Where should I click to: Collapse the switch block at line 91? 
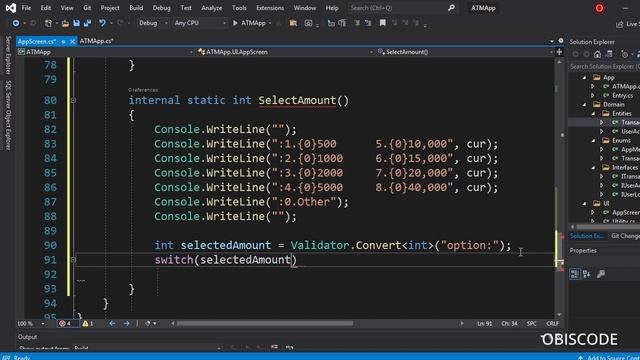(x=73, y=260)
